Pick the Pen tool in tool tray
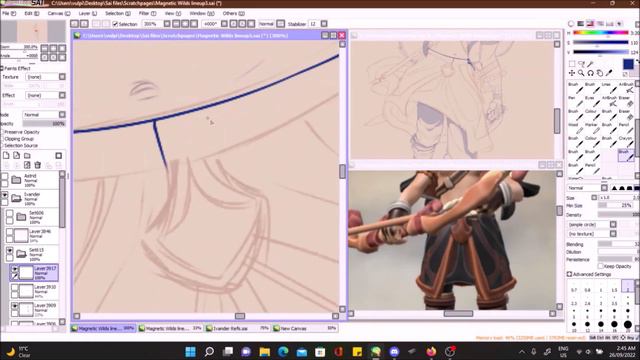640x360 pixels. [x=576, y=101]
